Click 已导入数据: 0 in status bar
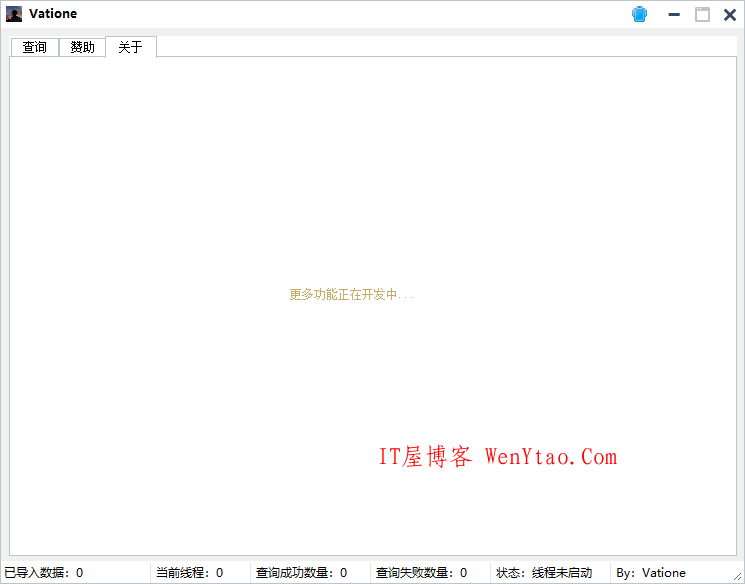Screen dimensions: 745x584 pyautogui.click(x=44, y=573)
